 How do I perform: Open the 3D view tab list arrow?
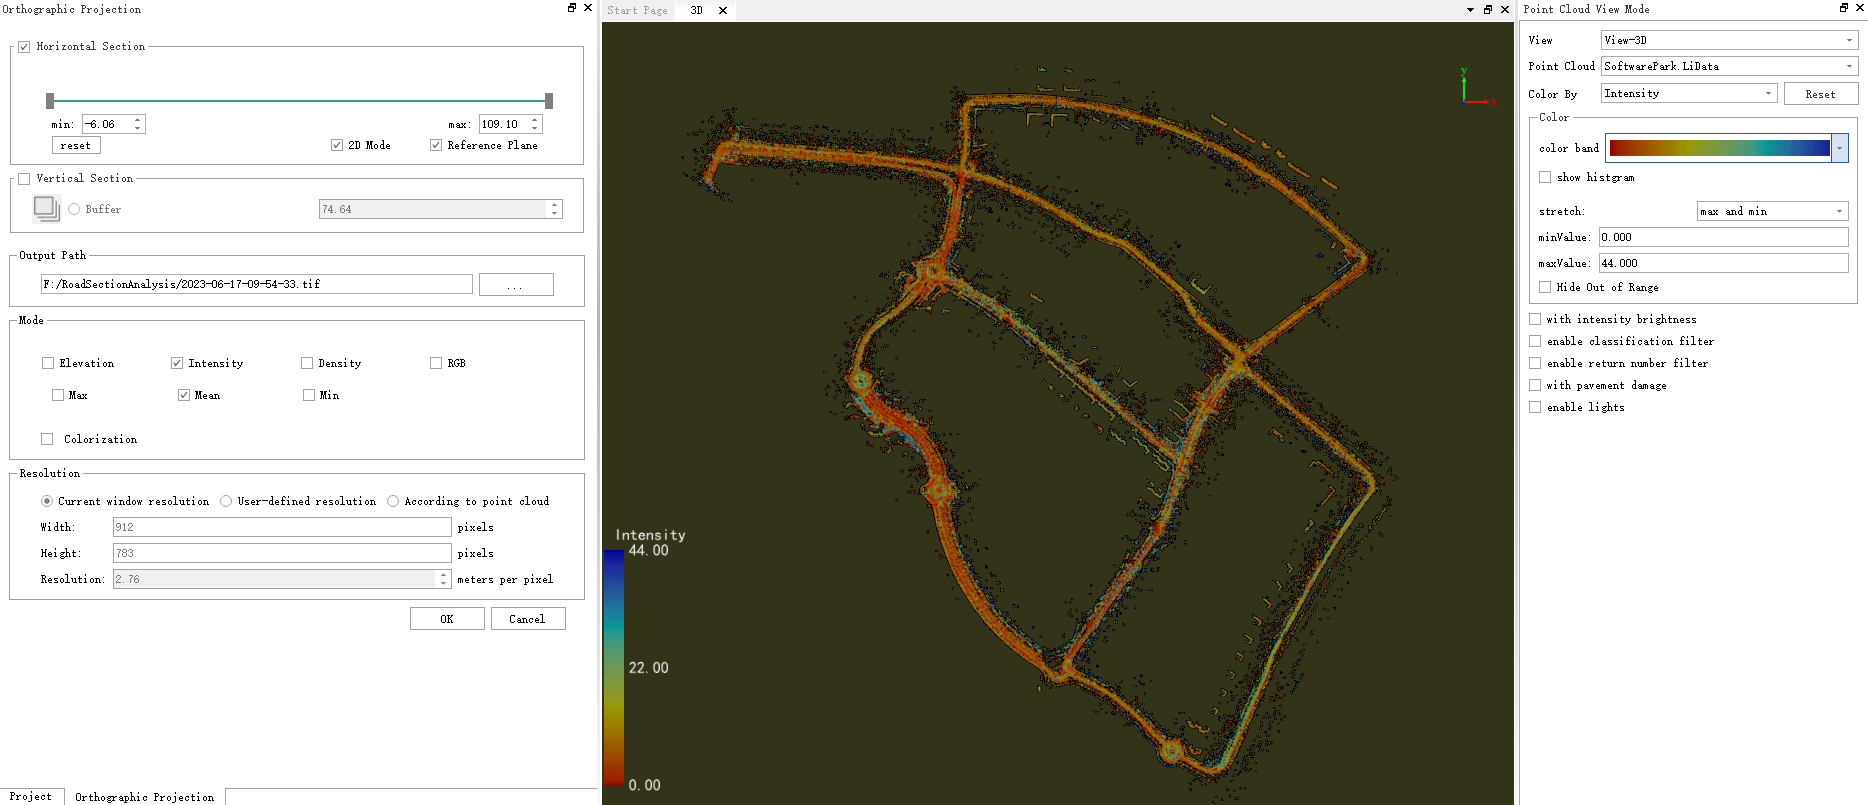tap(1470, 10)
